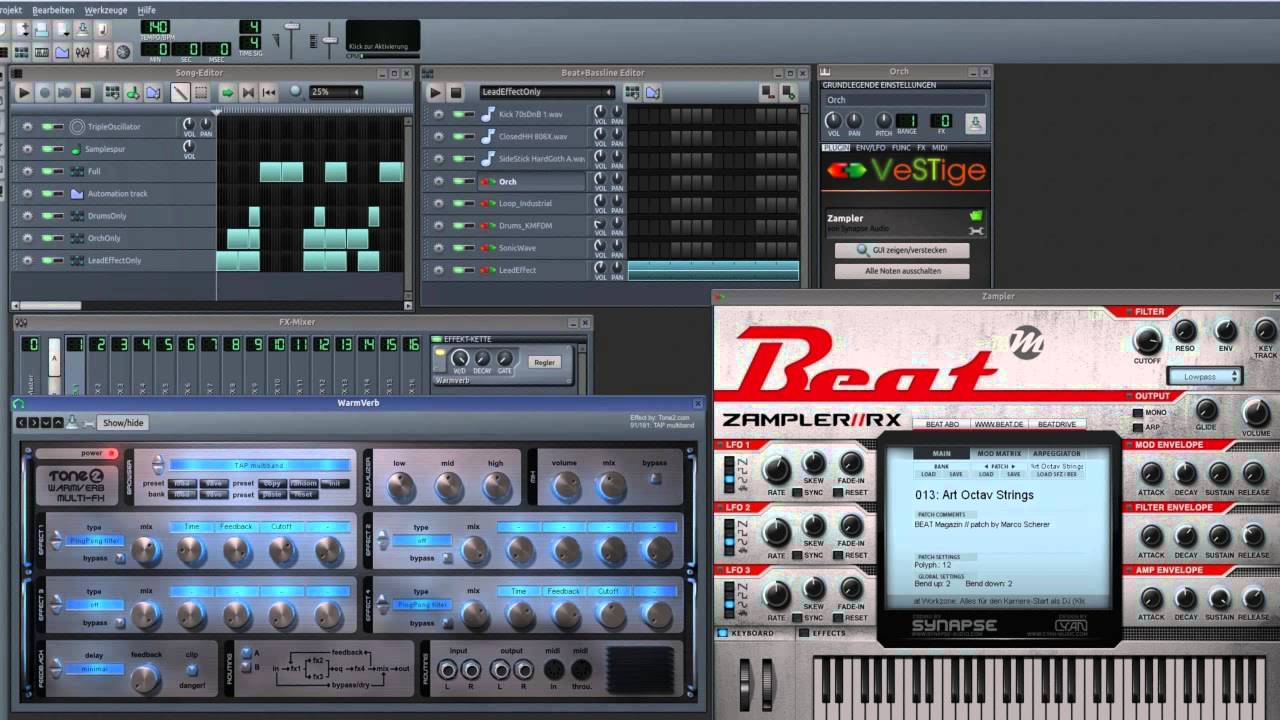
Task: Click Show/hide in the WarmVerb window
Action: point(123,423)
